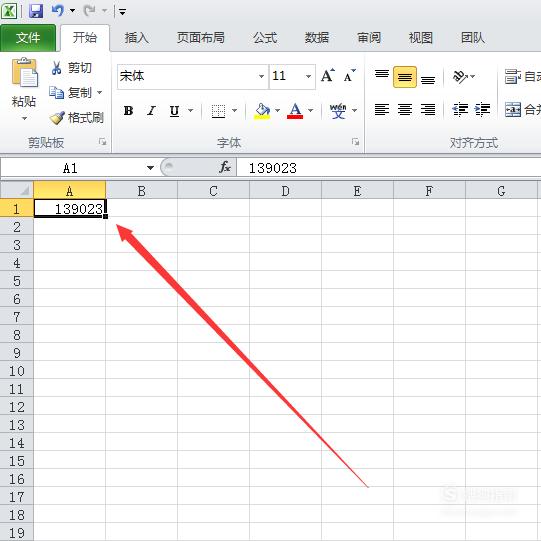This screenshot has height=541, width=541.
Task: Select row 5 header
Action: point(17,281)
